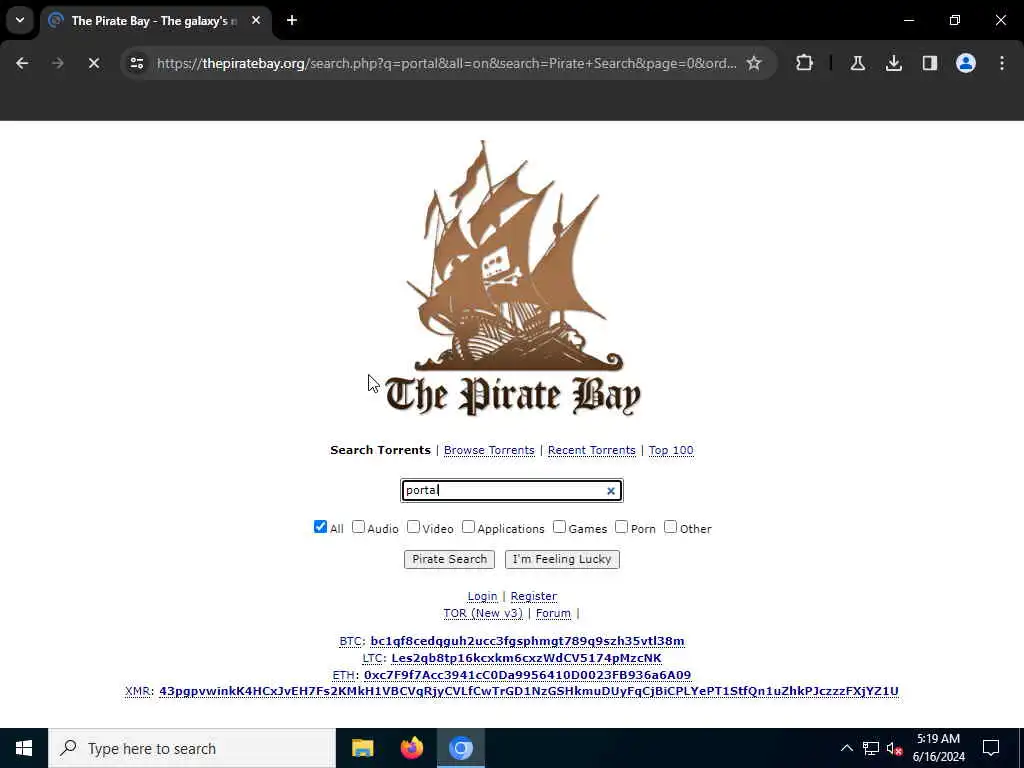Image resolution: width=1024 pixels, height=768 pixels.
Task: Open the network tray icon
Action: 871,748
